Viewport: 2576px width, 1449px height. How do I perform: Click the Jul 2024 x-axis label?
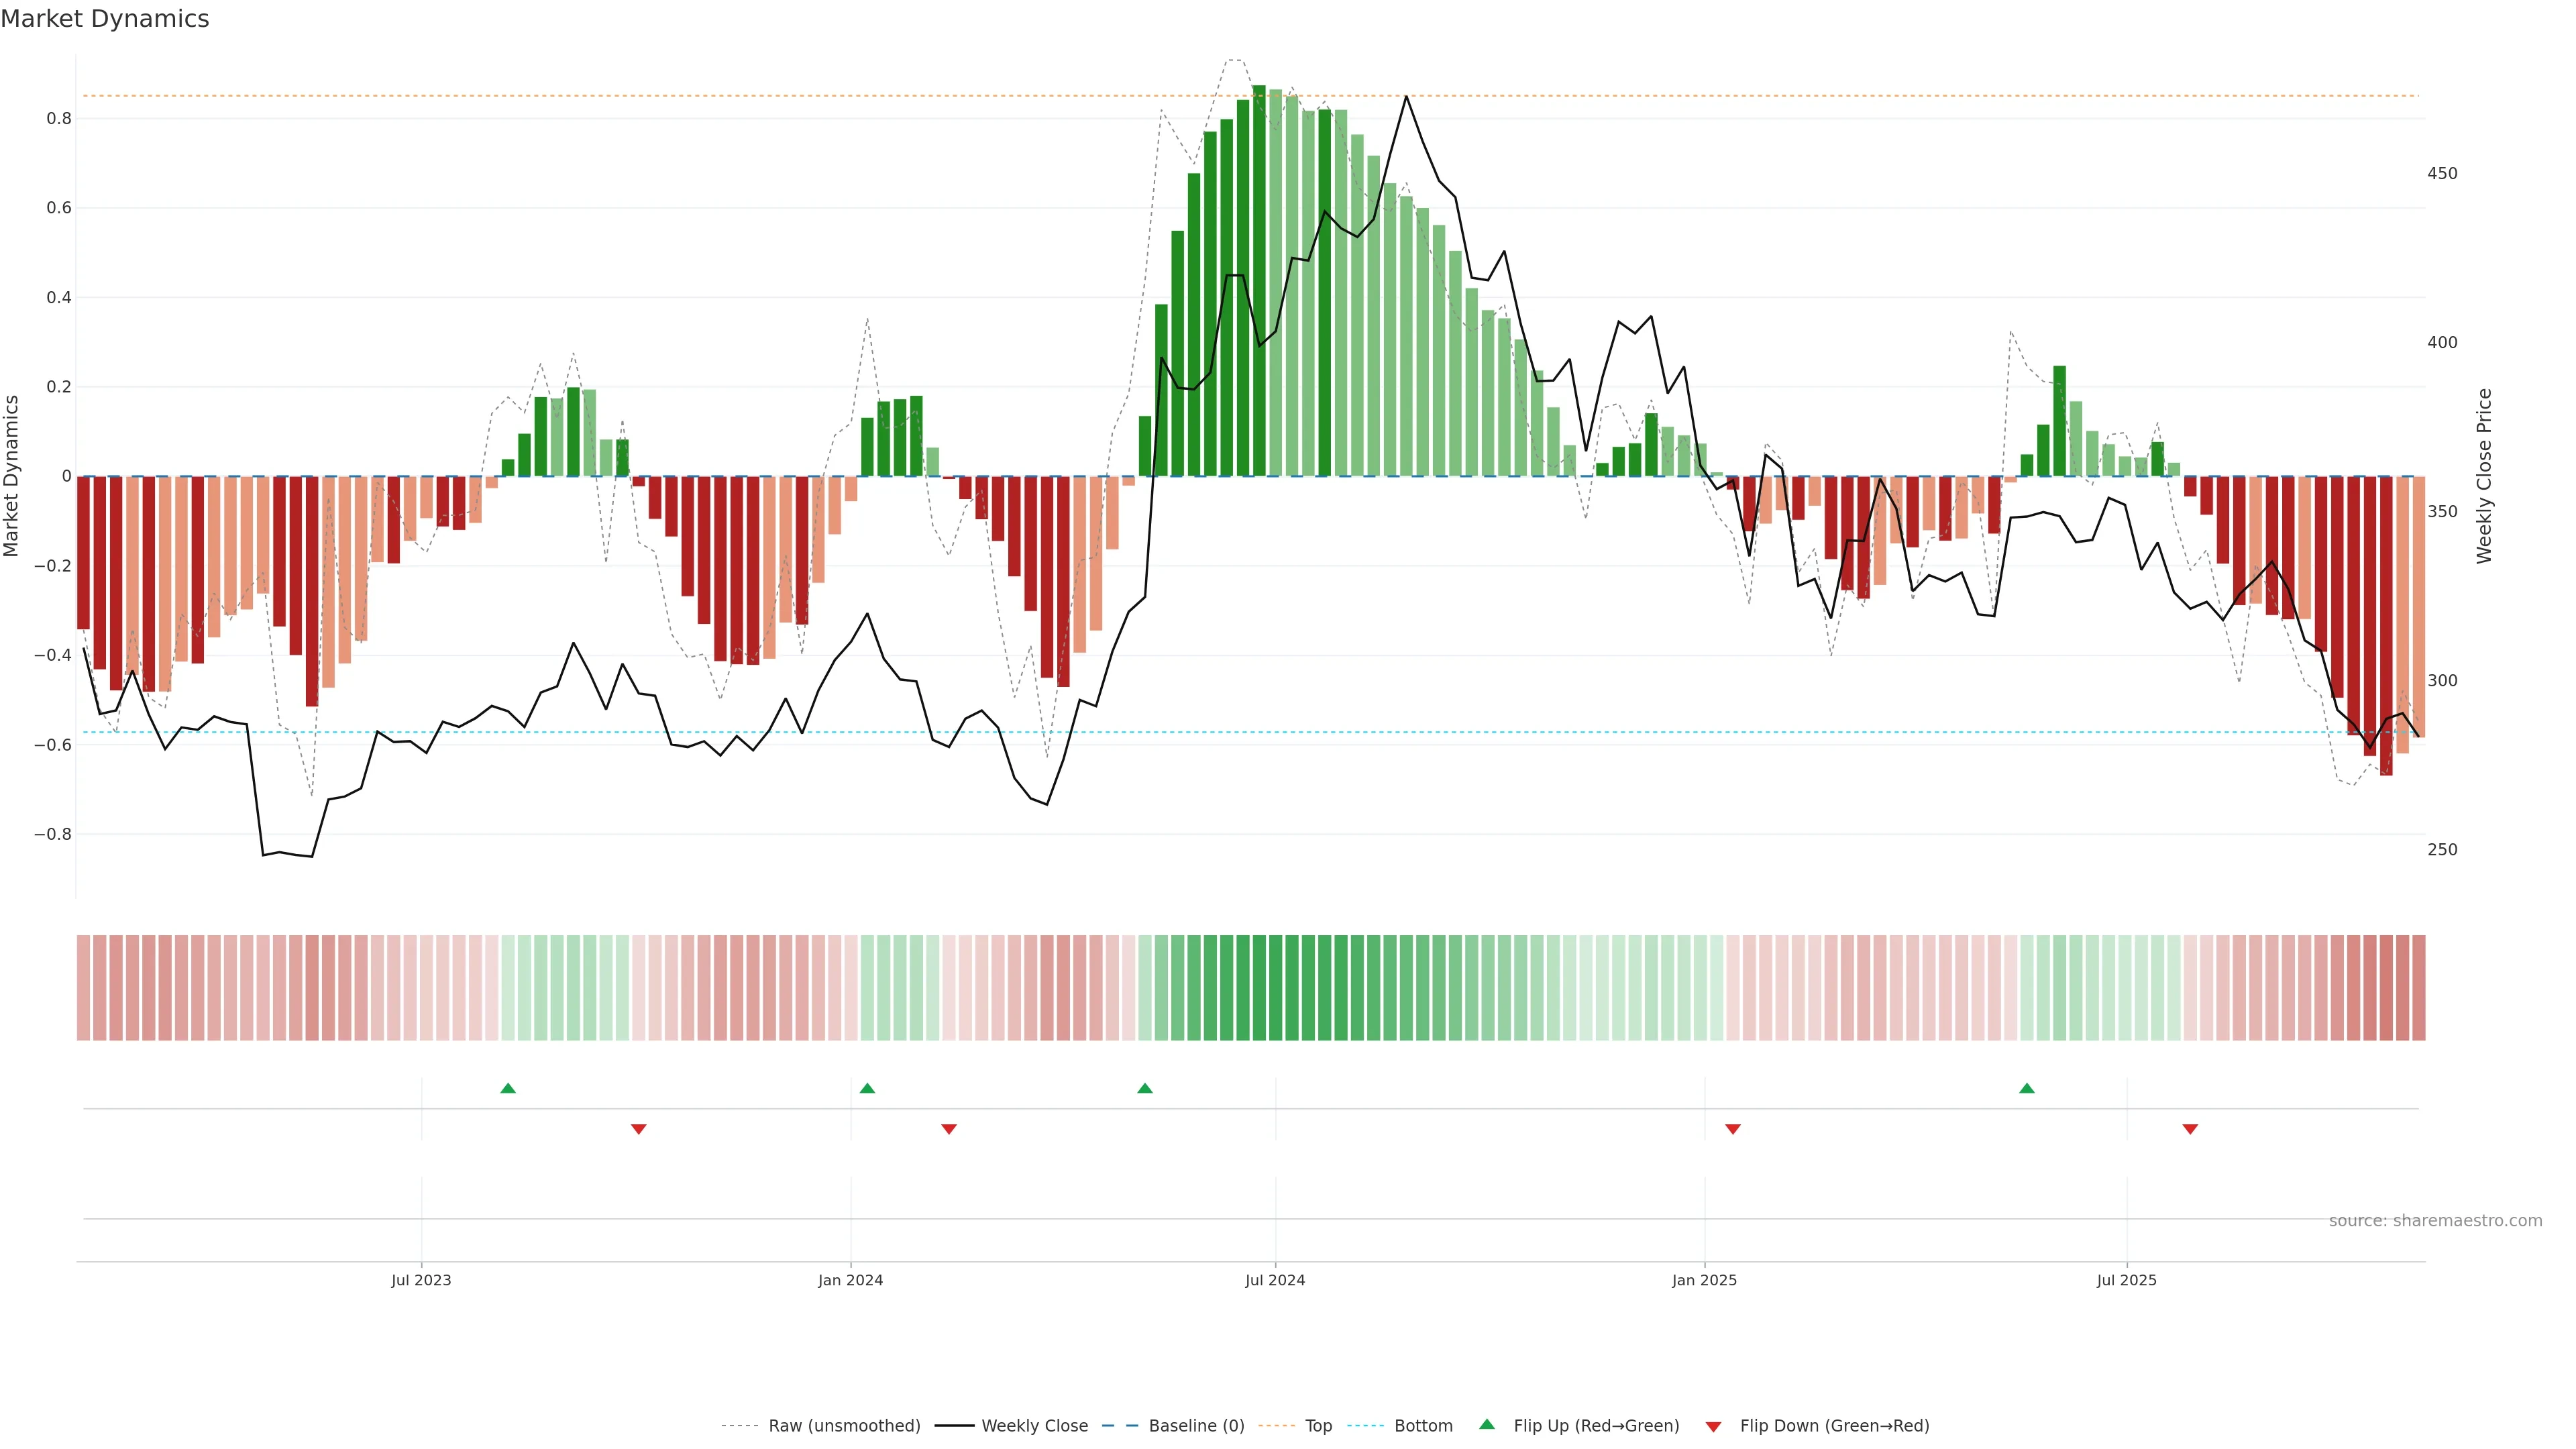pos(1275,1280)
